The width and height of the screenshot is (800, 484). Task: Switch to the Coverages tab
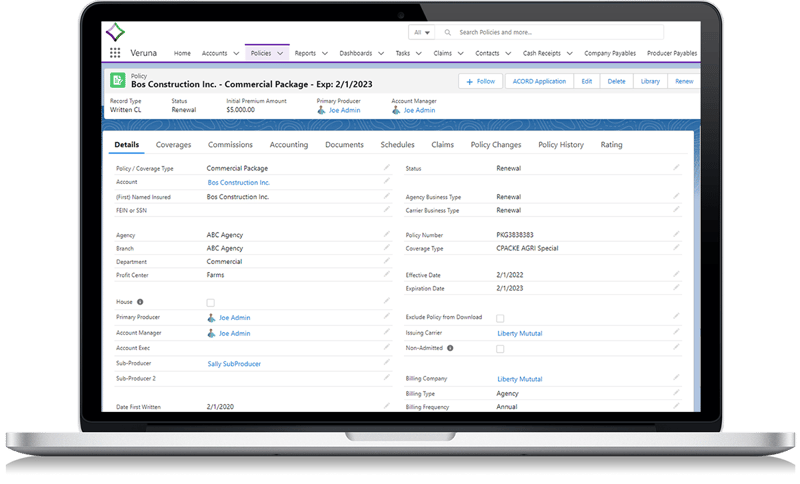click(x=173, y=145)
